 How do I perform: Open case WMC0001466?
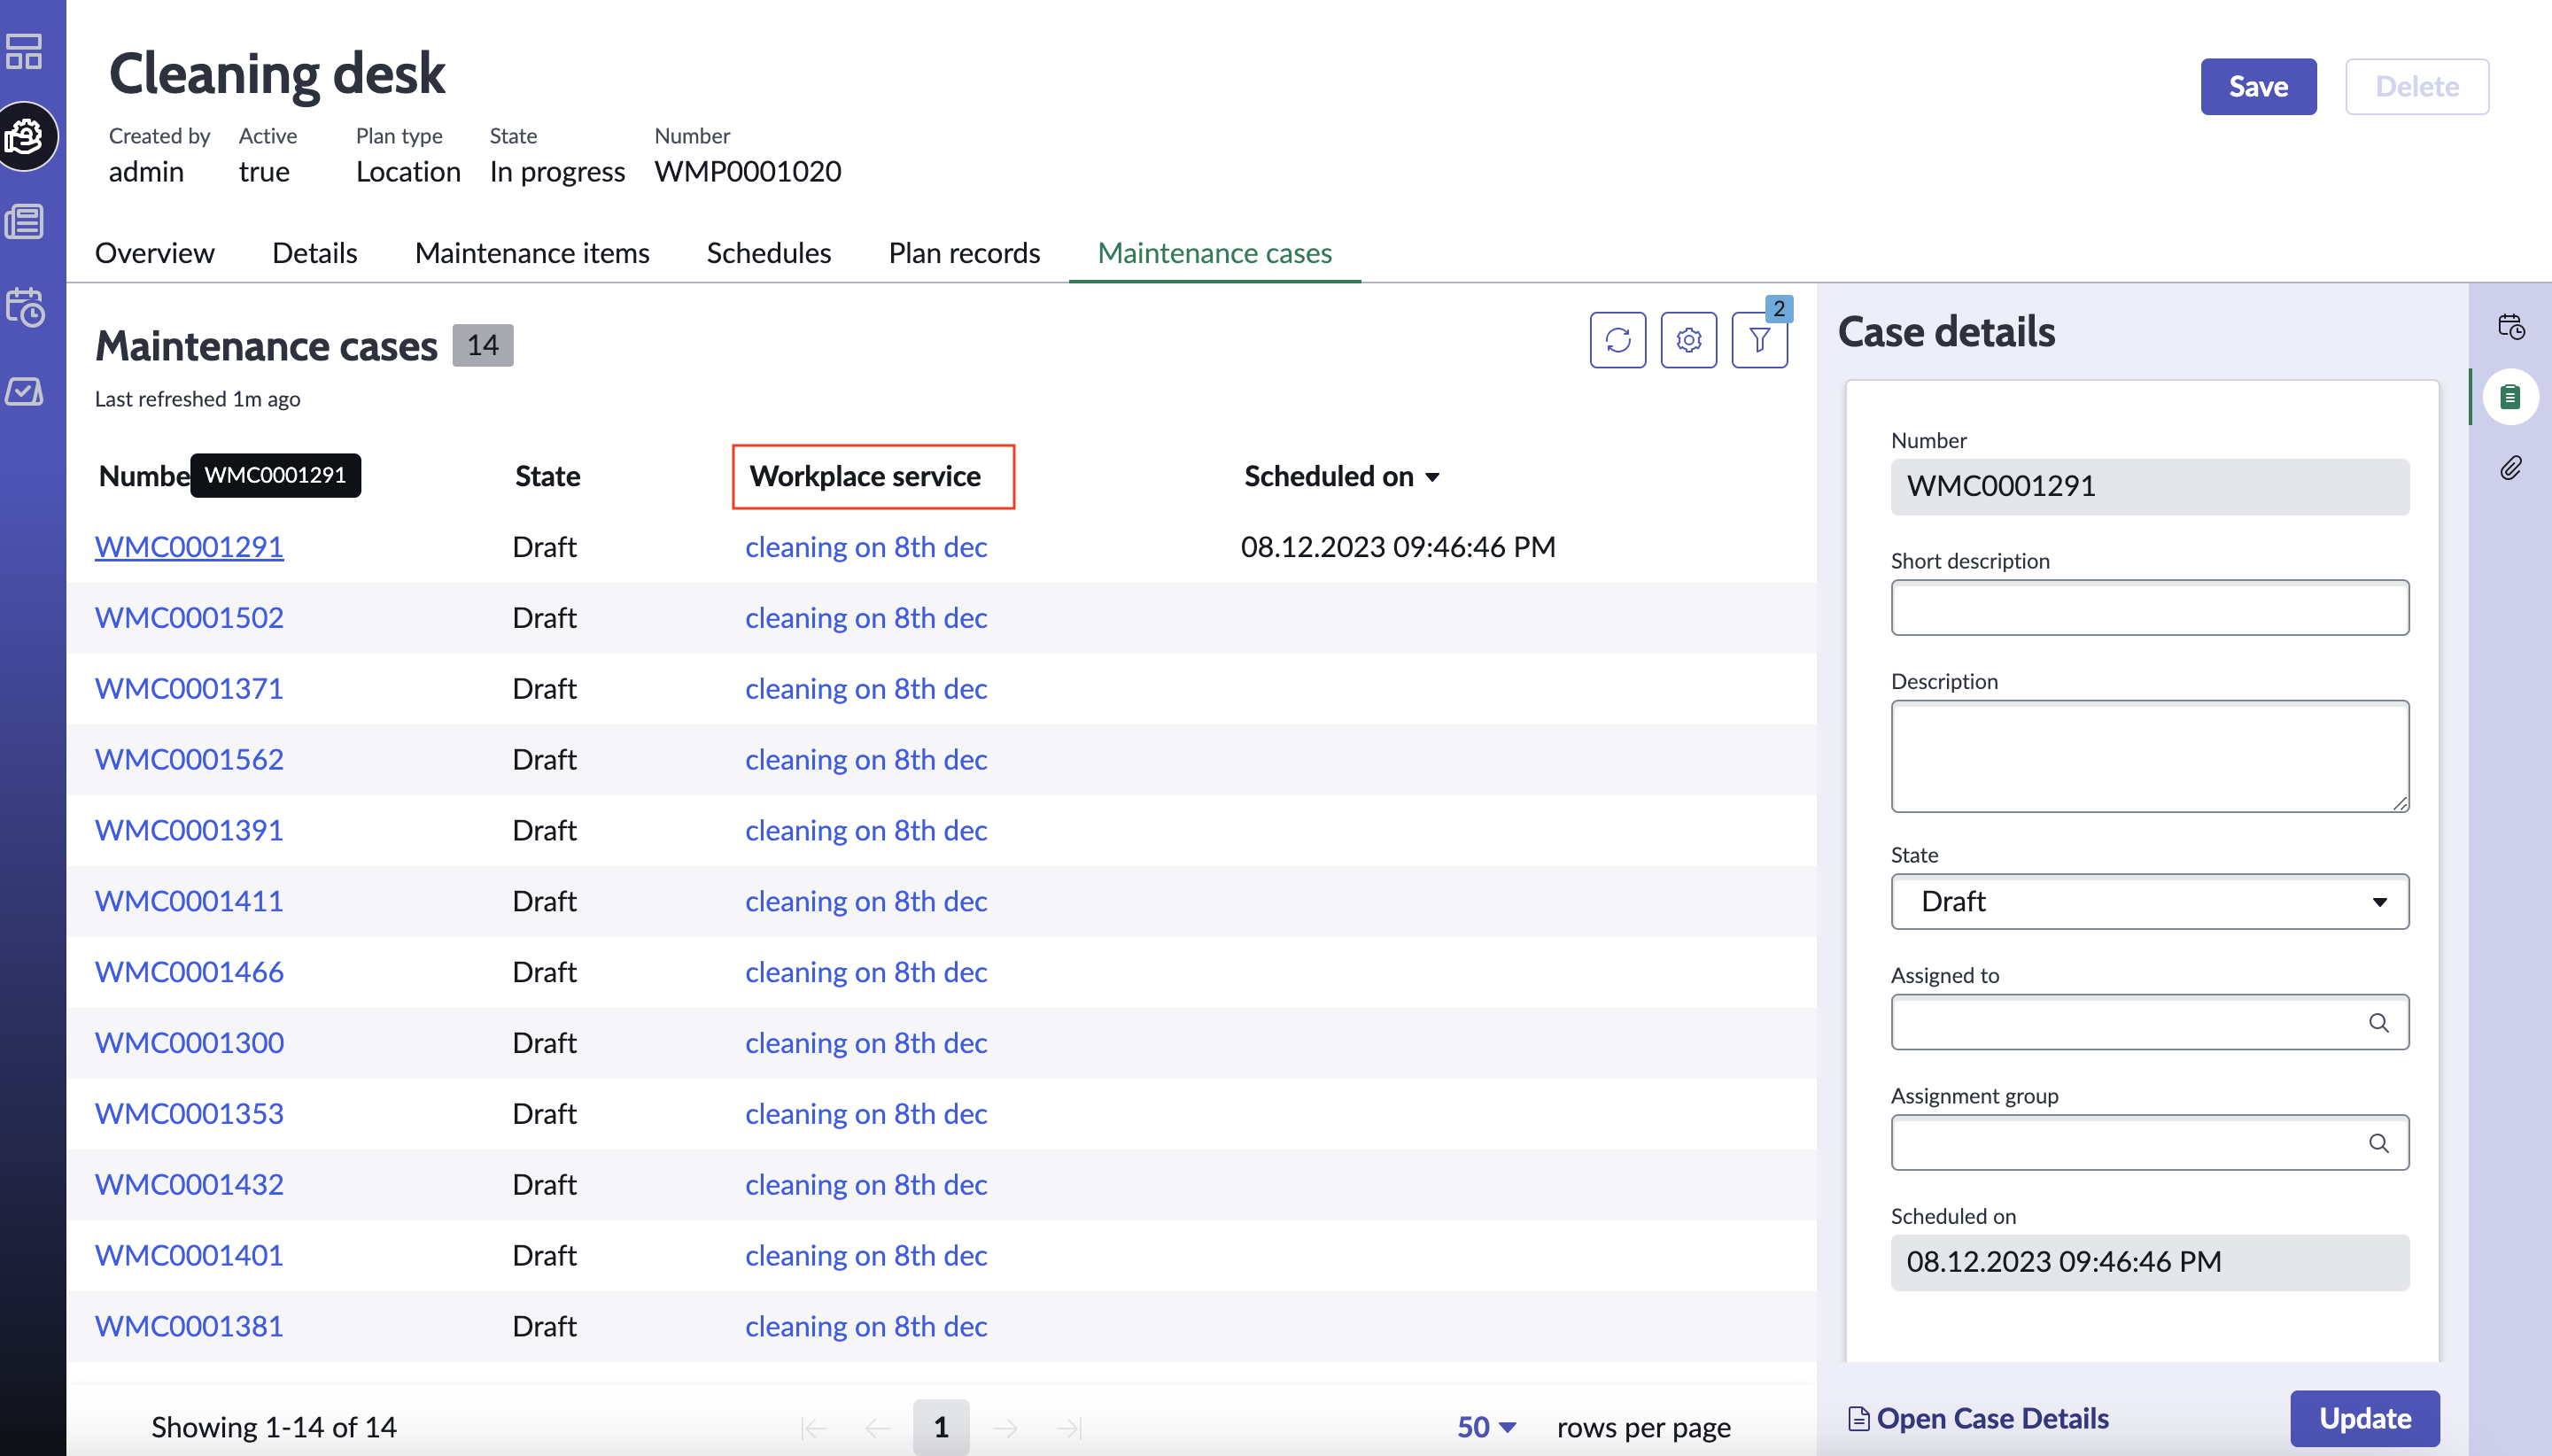pos(189,972)
